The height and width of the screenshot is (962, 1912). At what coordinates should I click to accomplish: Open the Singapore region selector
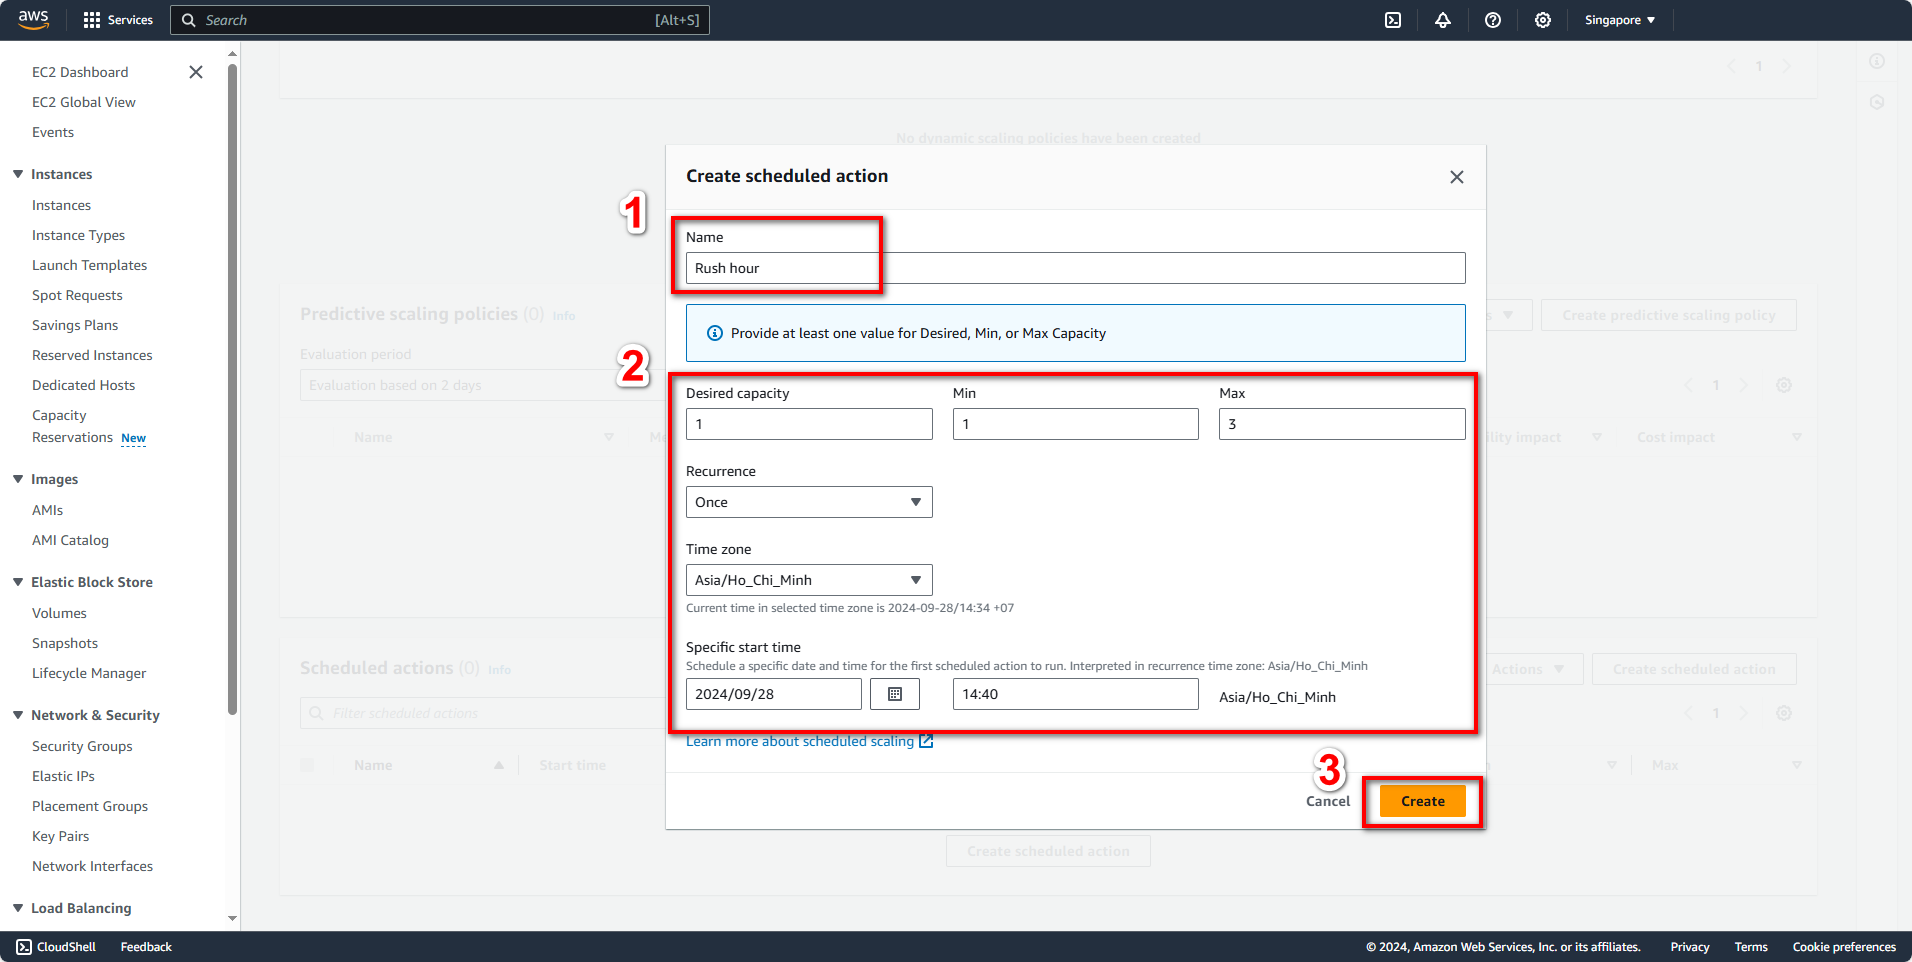click(x=1618, y=20)
